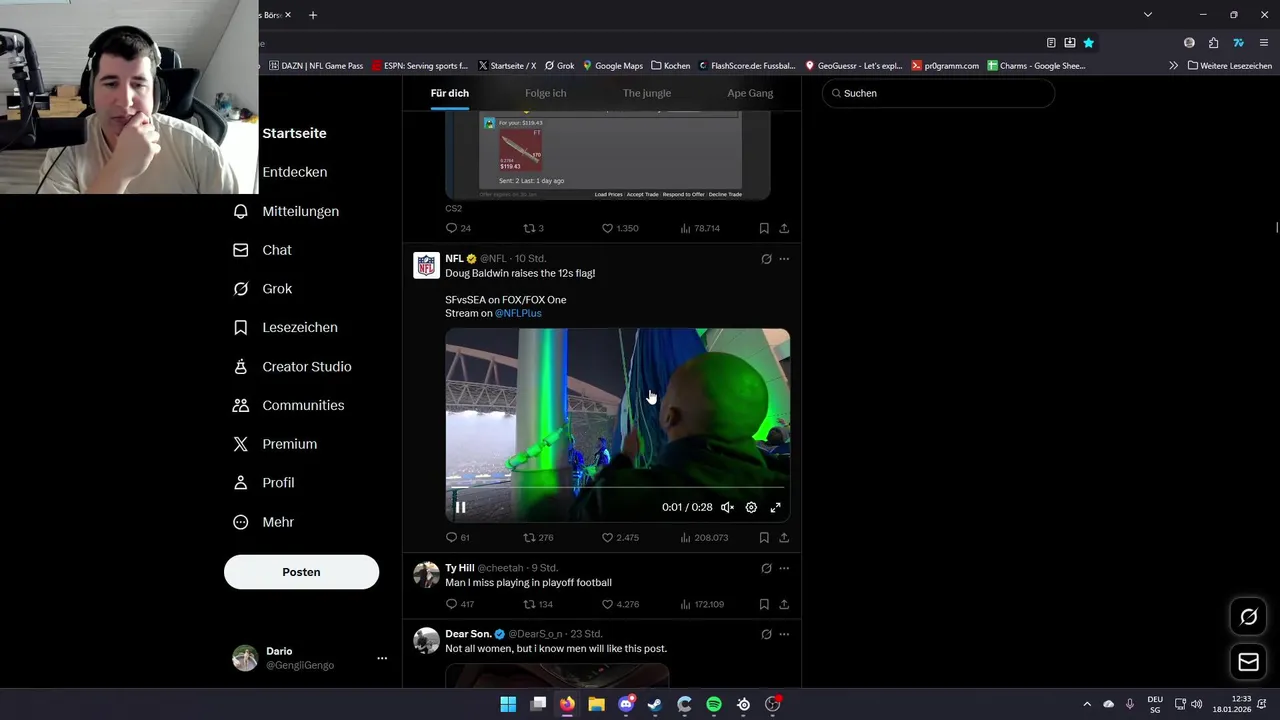The width and height of the screenshot is (1280, 720).
Task: Open Profil icon in sidebar
Action: pyautogui.click(x=240, y=483)
